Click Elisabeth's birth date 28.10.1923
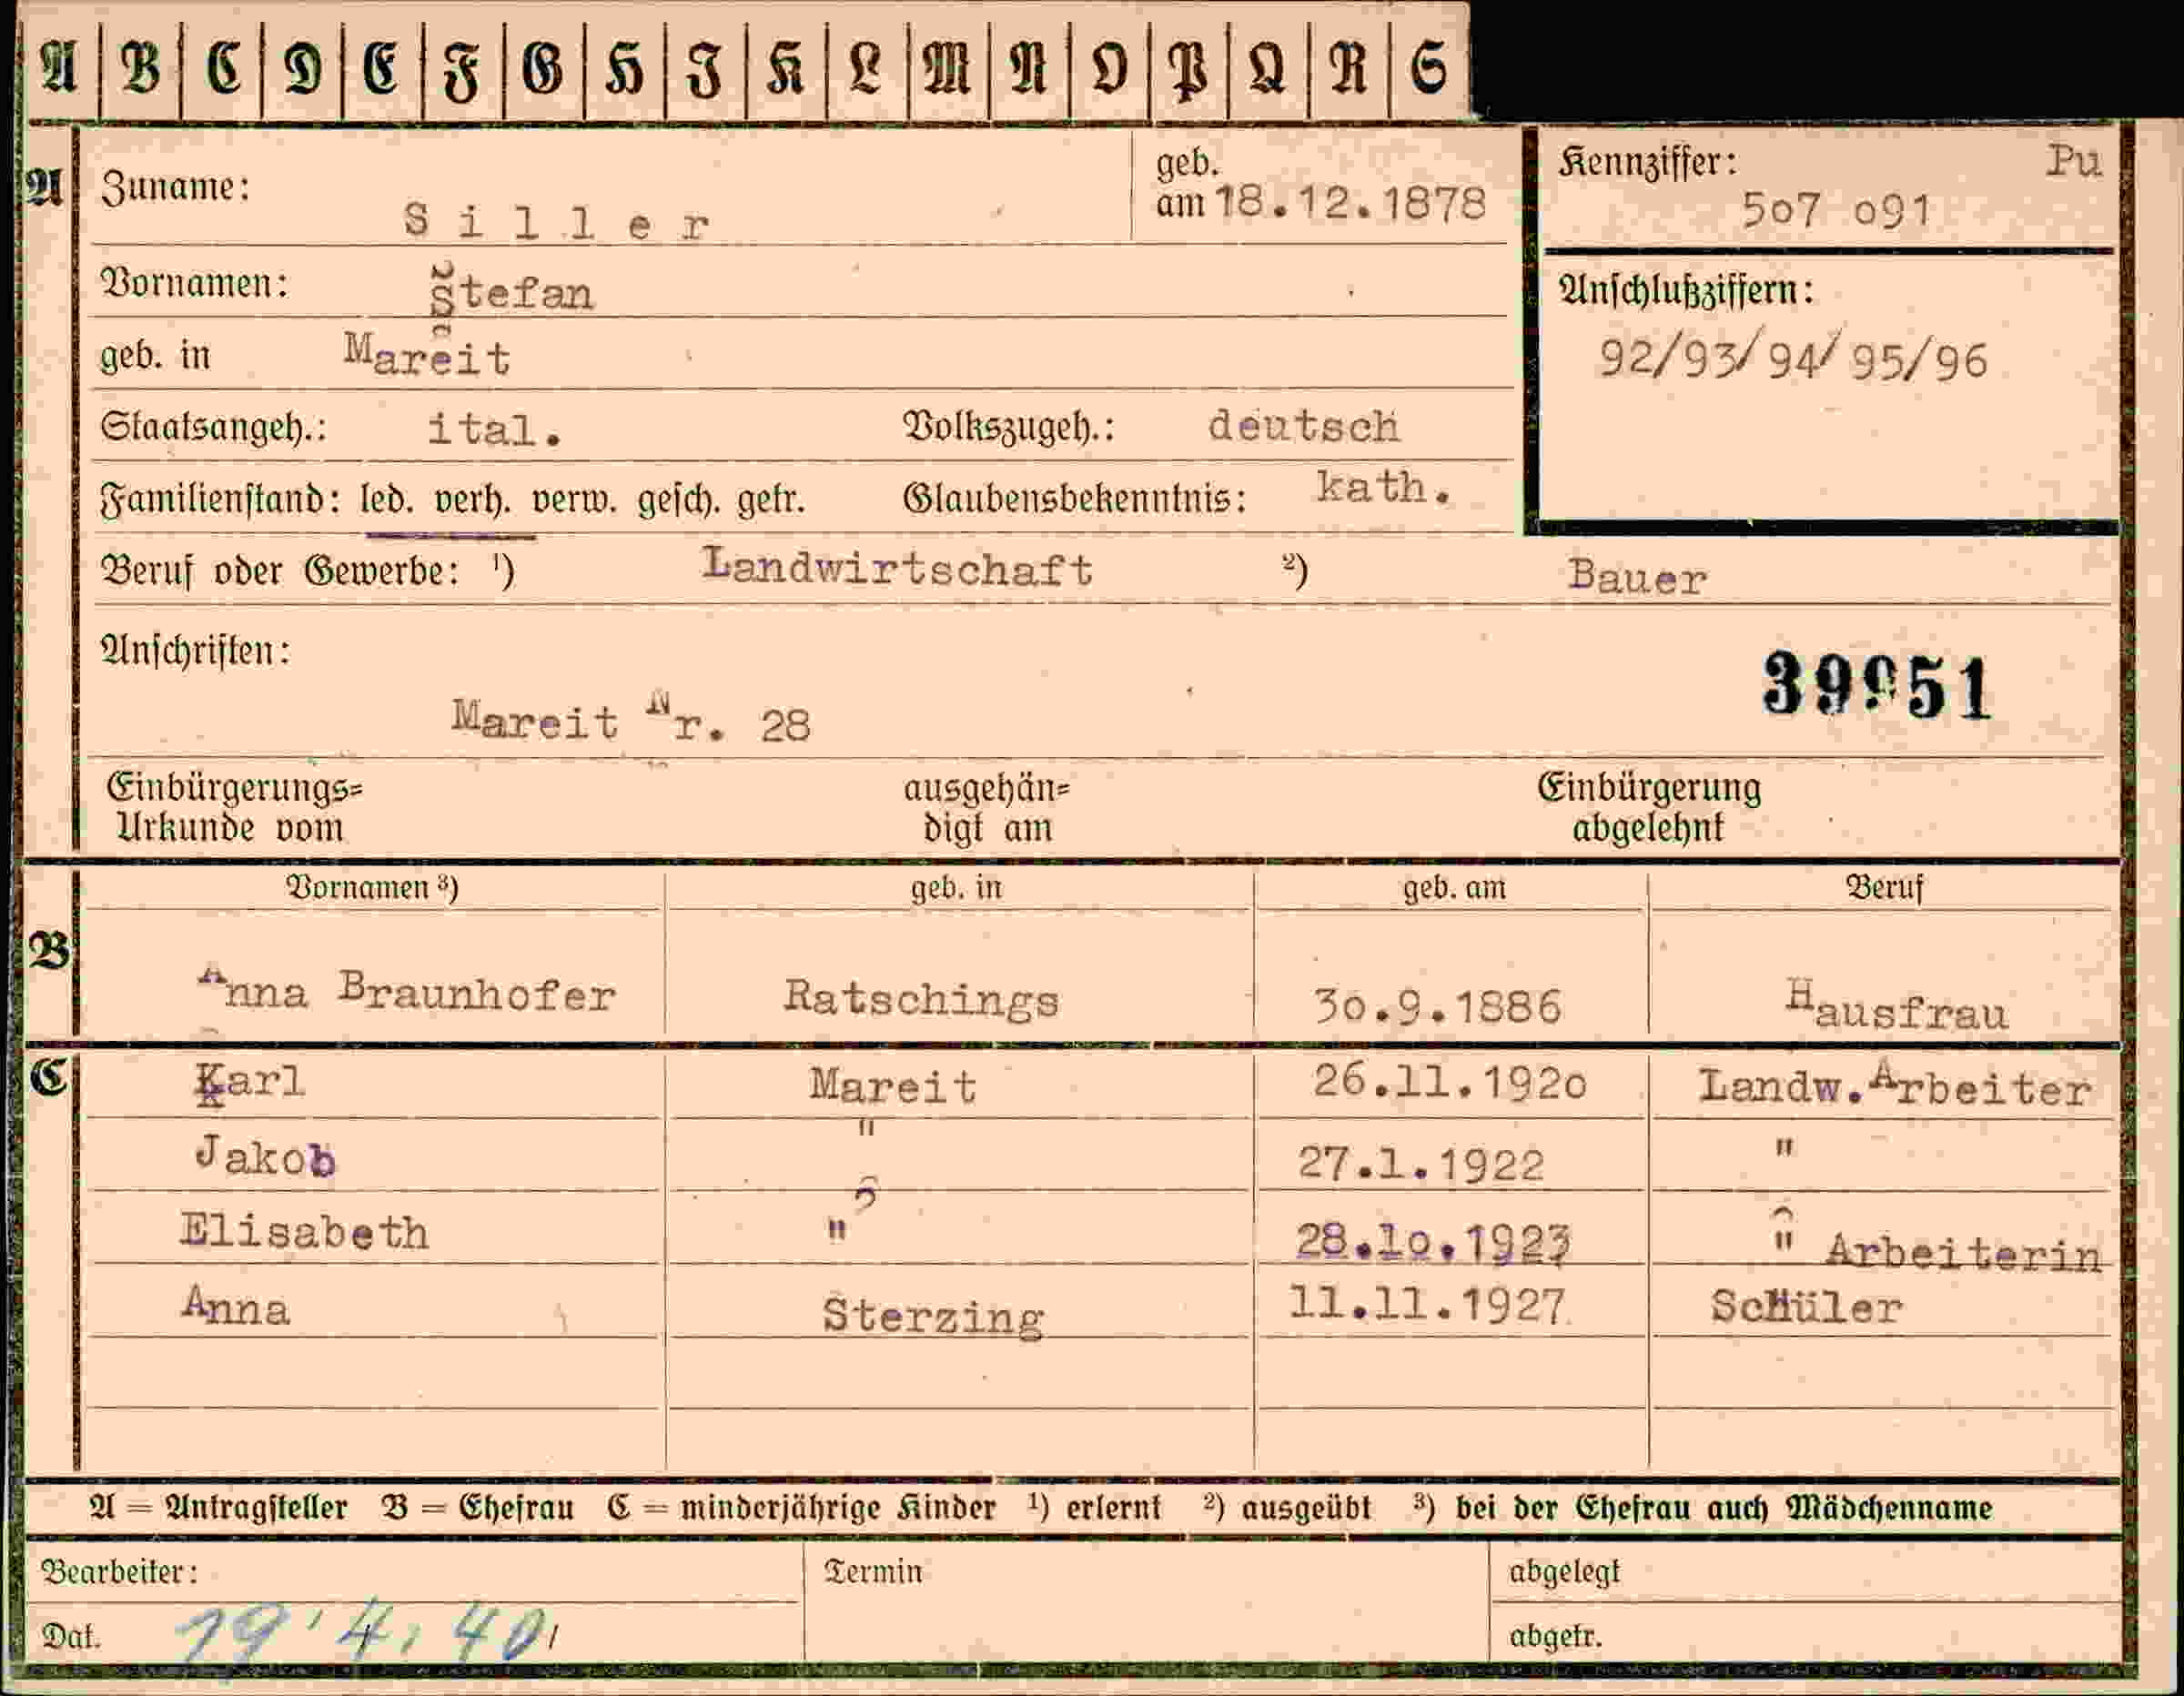The image size is (2184, 1696). point(1434,1241)
